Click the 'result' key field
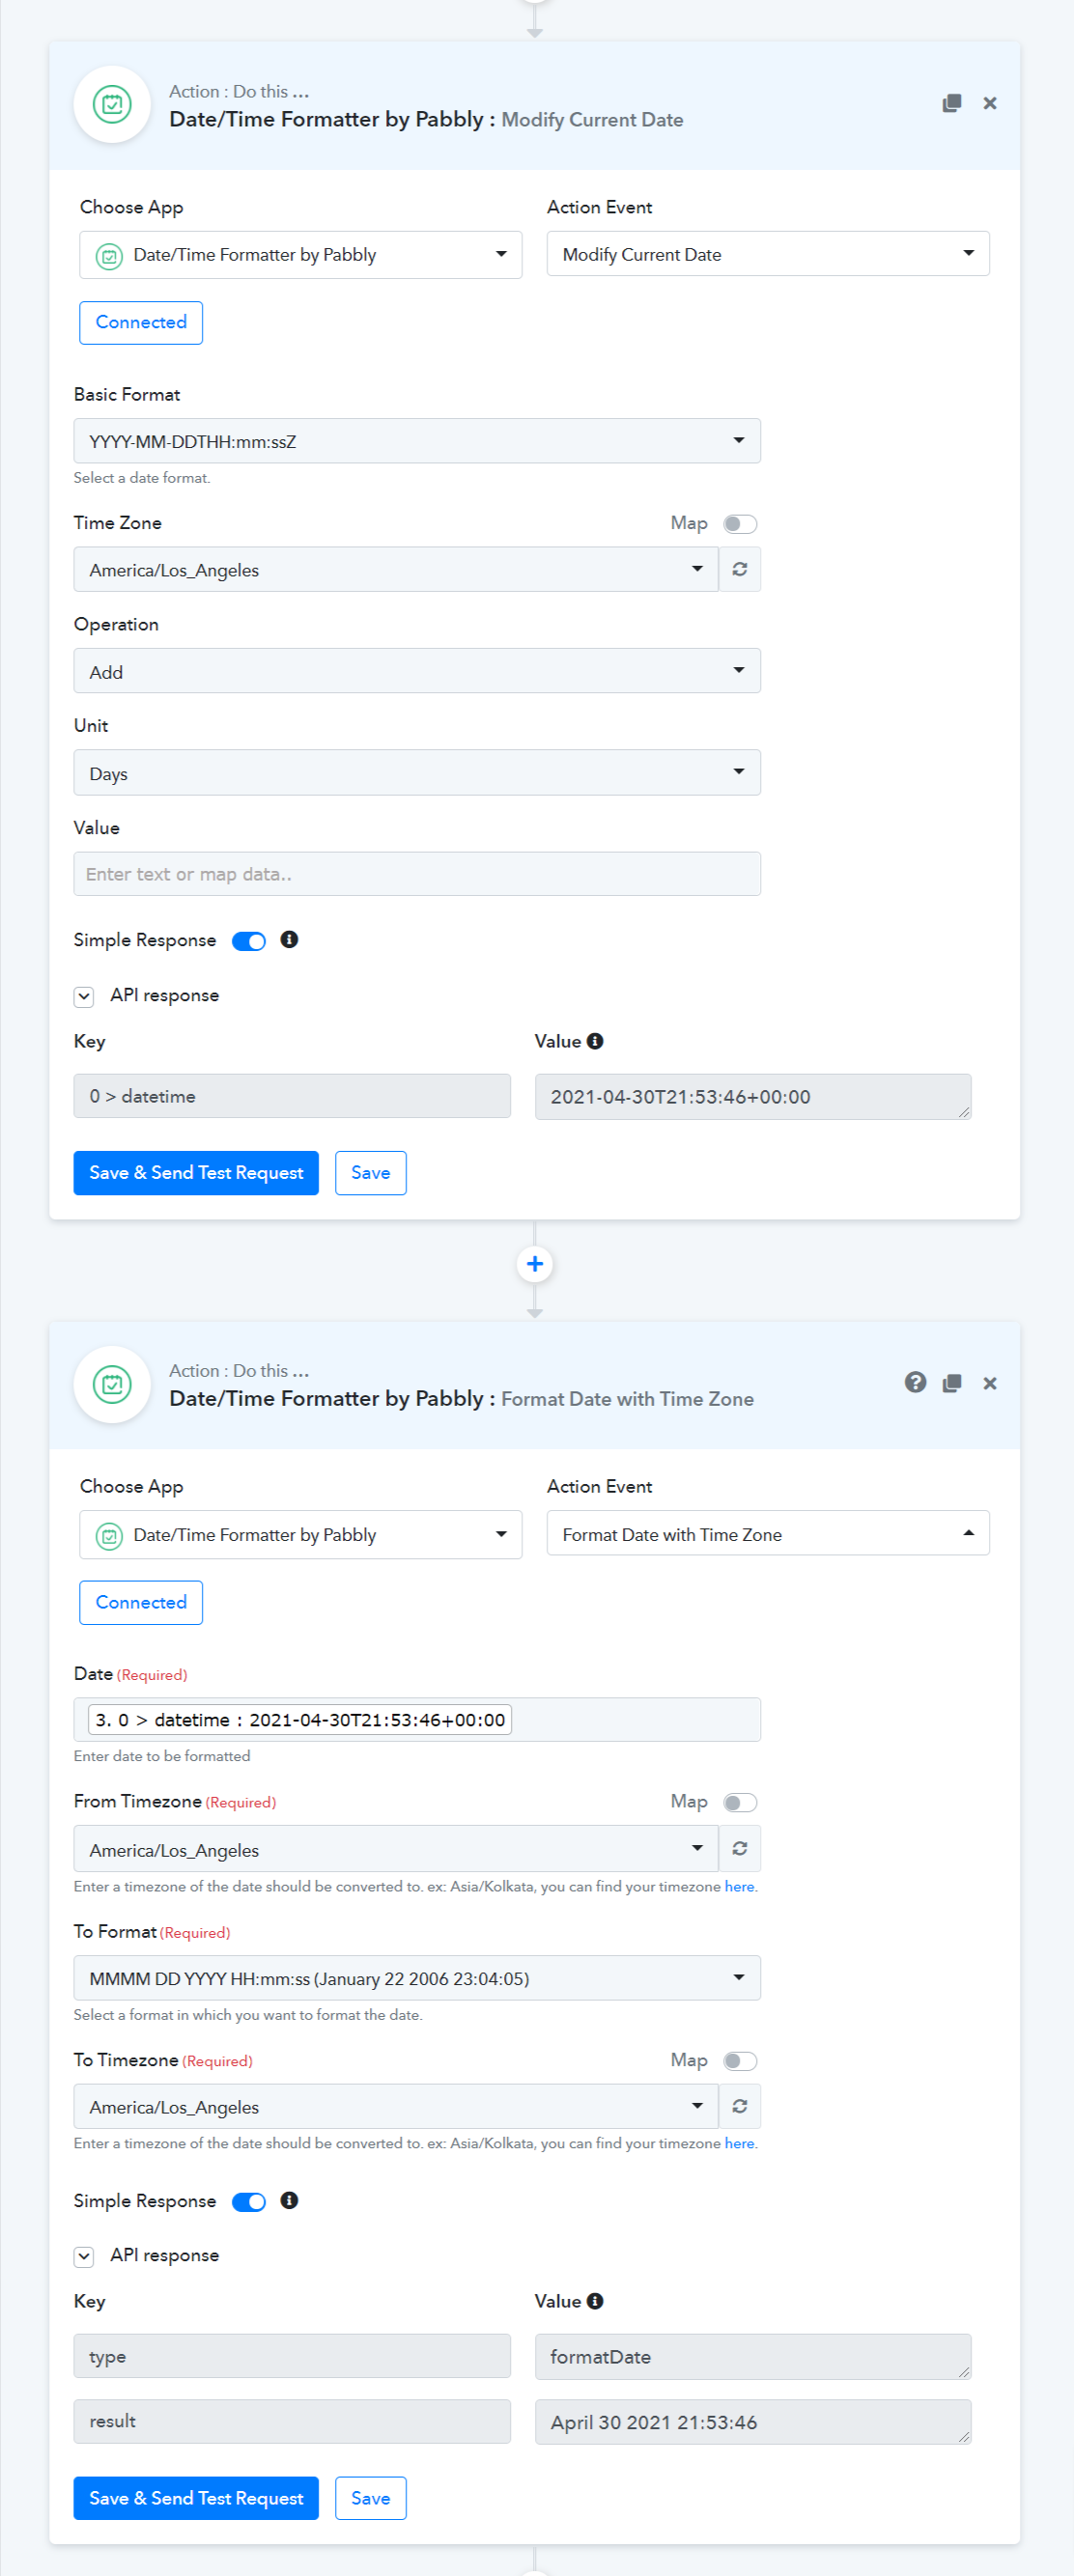Viewport: 1074px width, 2576px height. 292,2421
